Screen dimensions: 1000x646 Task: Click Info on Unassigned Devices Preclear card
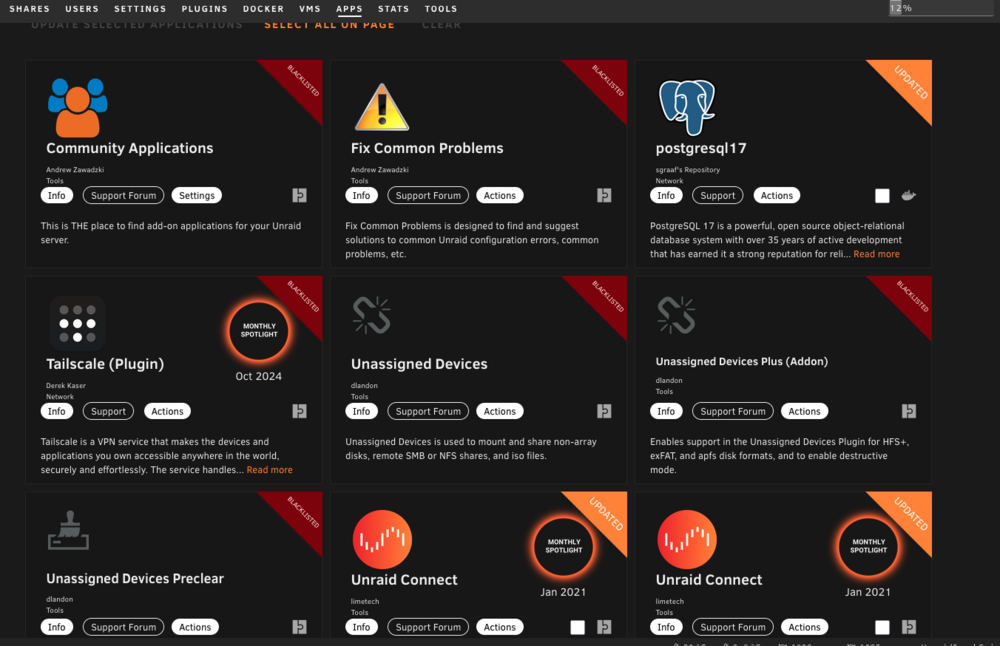[x=57, y=627]
